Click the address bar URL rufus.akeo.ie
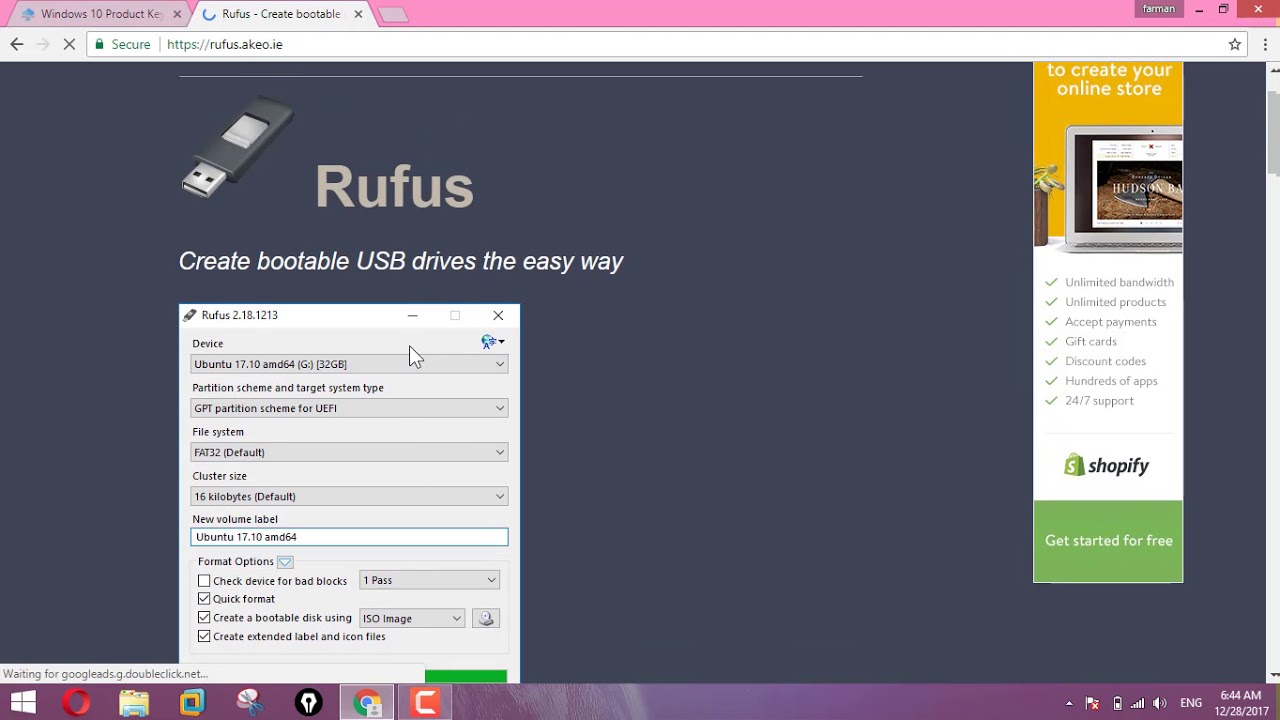The width and height of the screenshot is (1280, 720). tap(225, 44)
